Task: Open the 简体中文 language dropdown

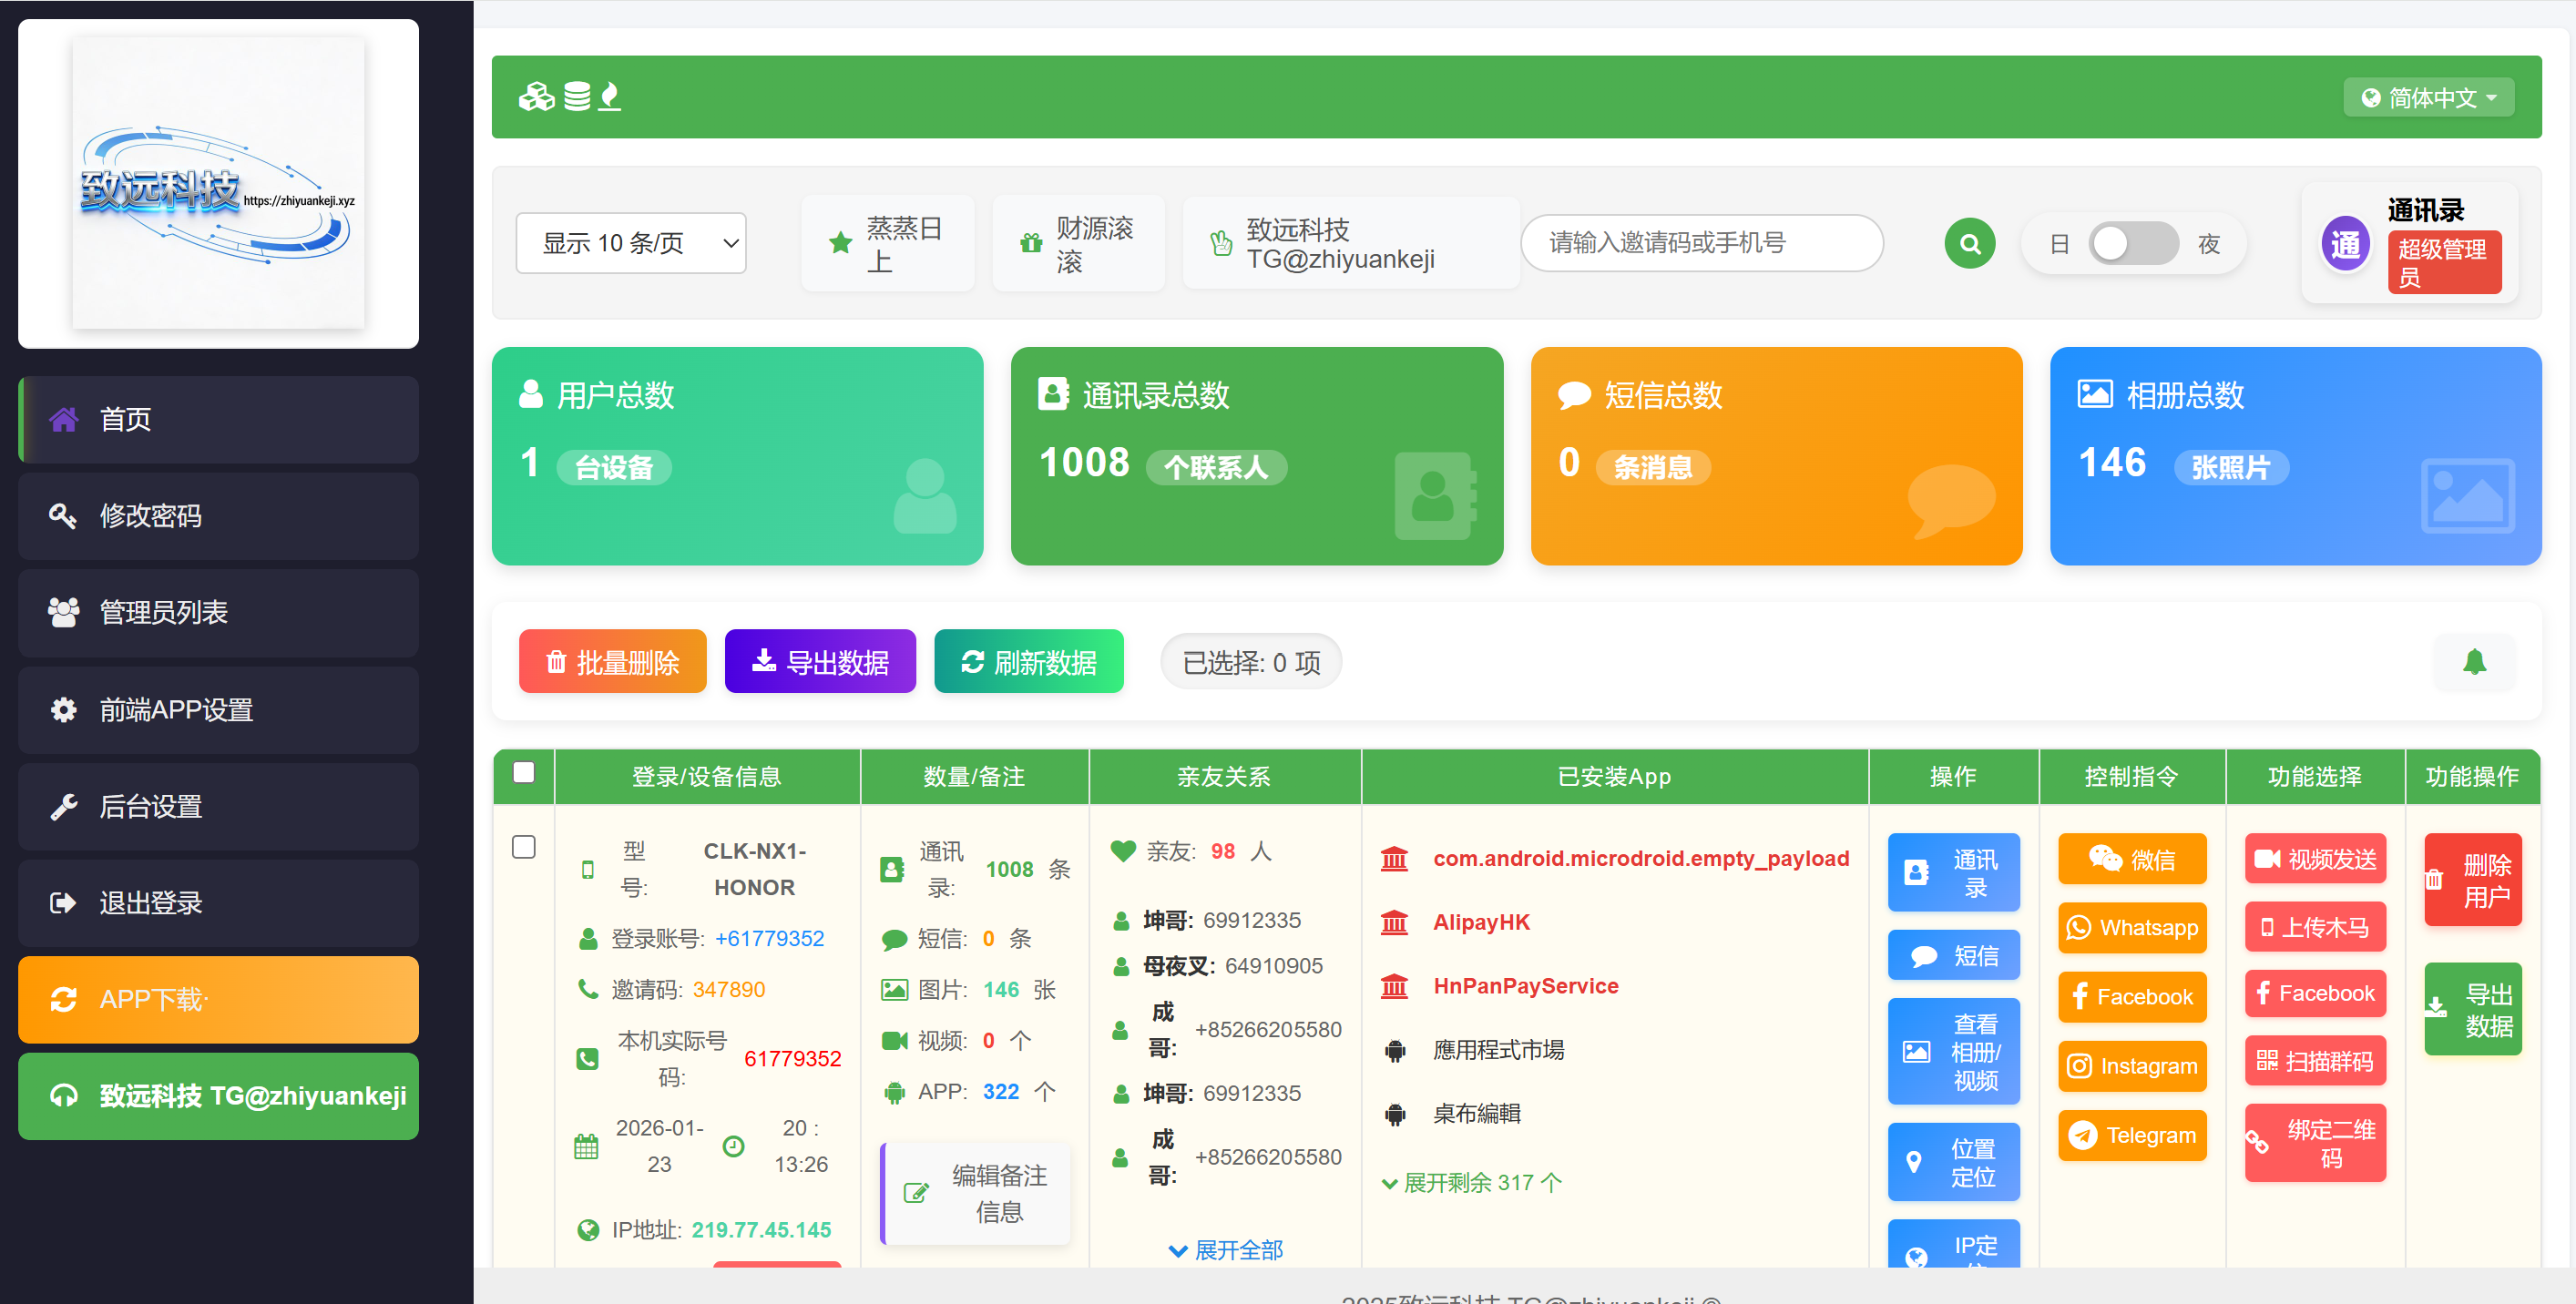Action: tap(2428, 96)
